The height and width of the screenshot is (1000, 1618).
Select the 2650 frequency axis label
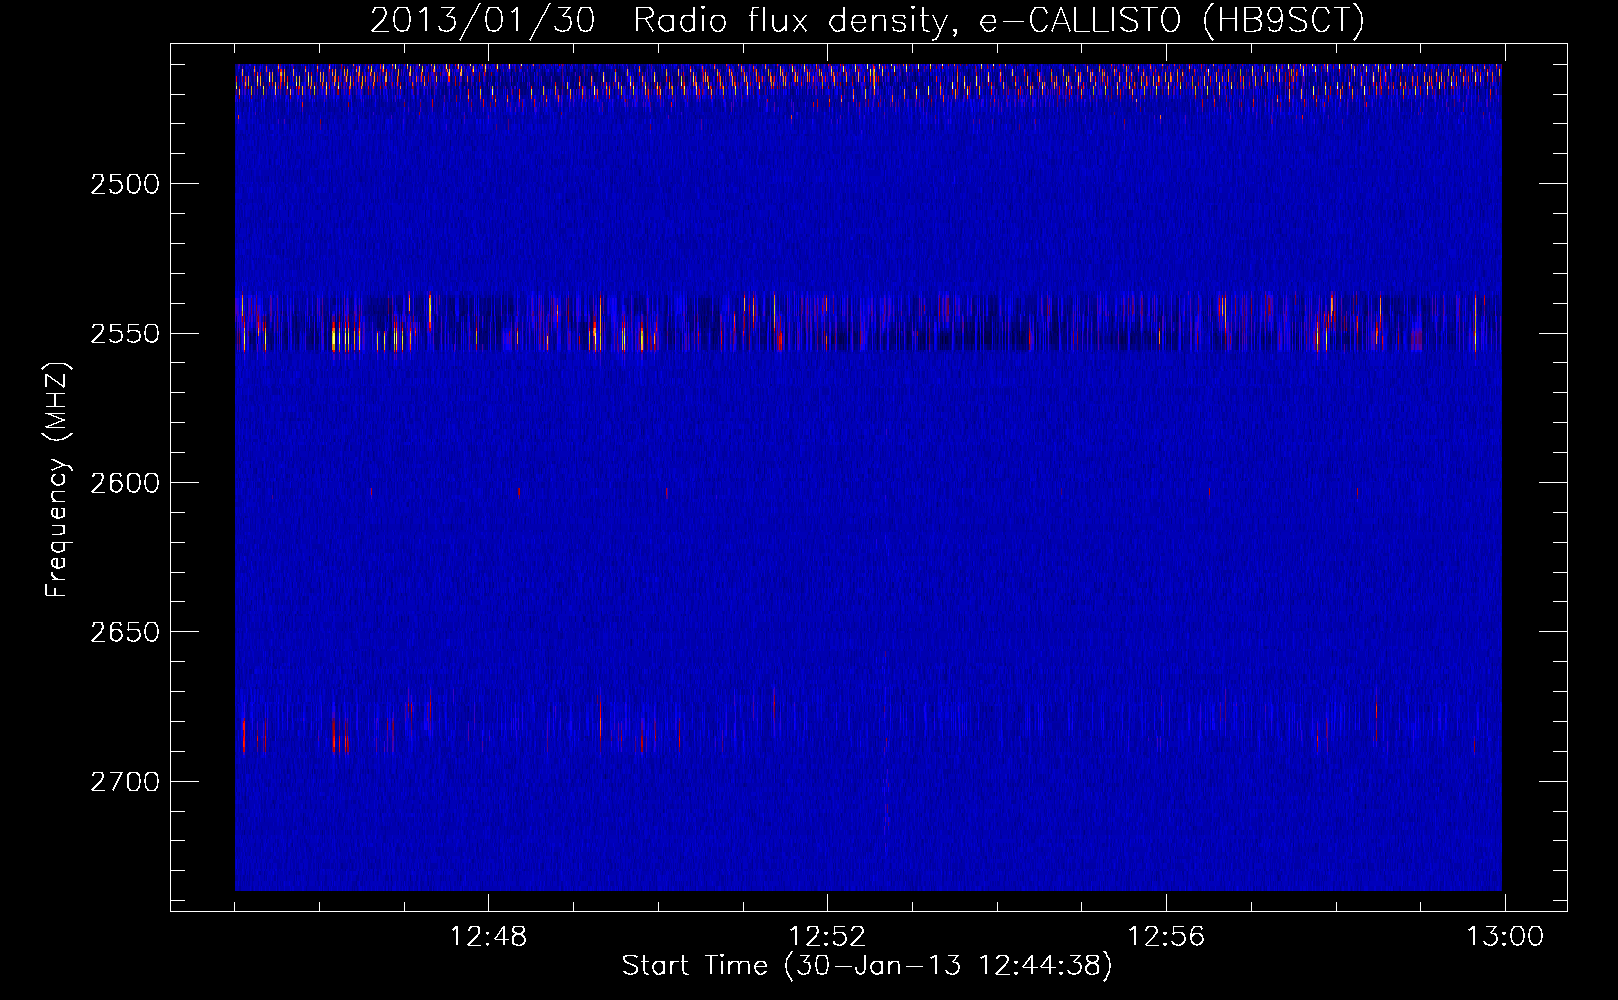click(x=125, y=633)
